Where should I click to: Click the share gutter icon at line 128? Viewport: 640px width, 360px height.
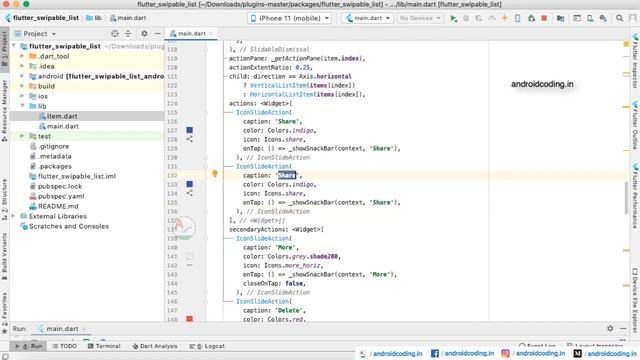(x=189, y=139)
